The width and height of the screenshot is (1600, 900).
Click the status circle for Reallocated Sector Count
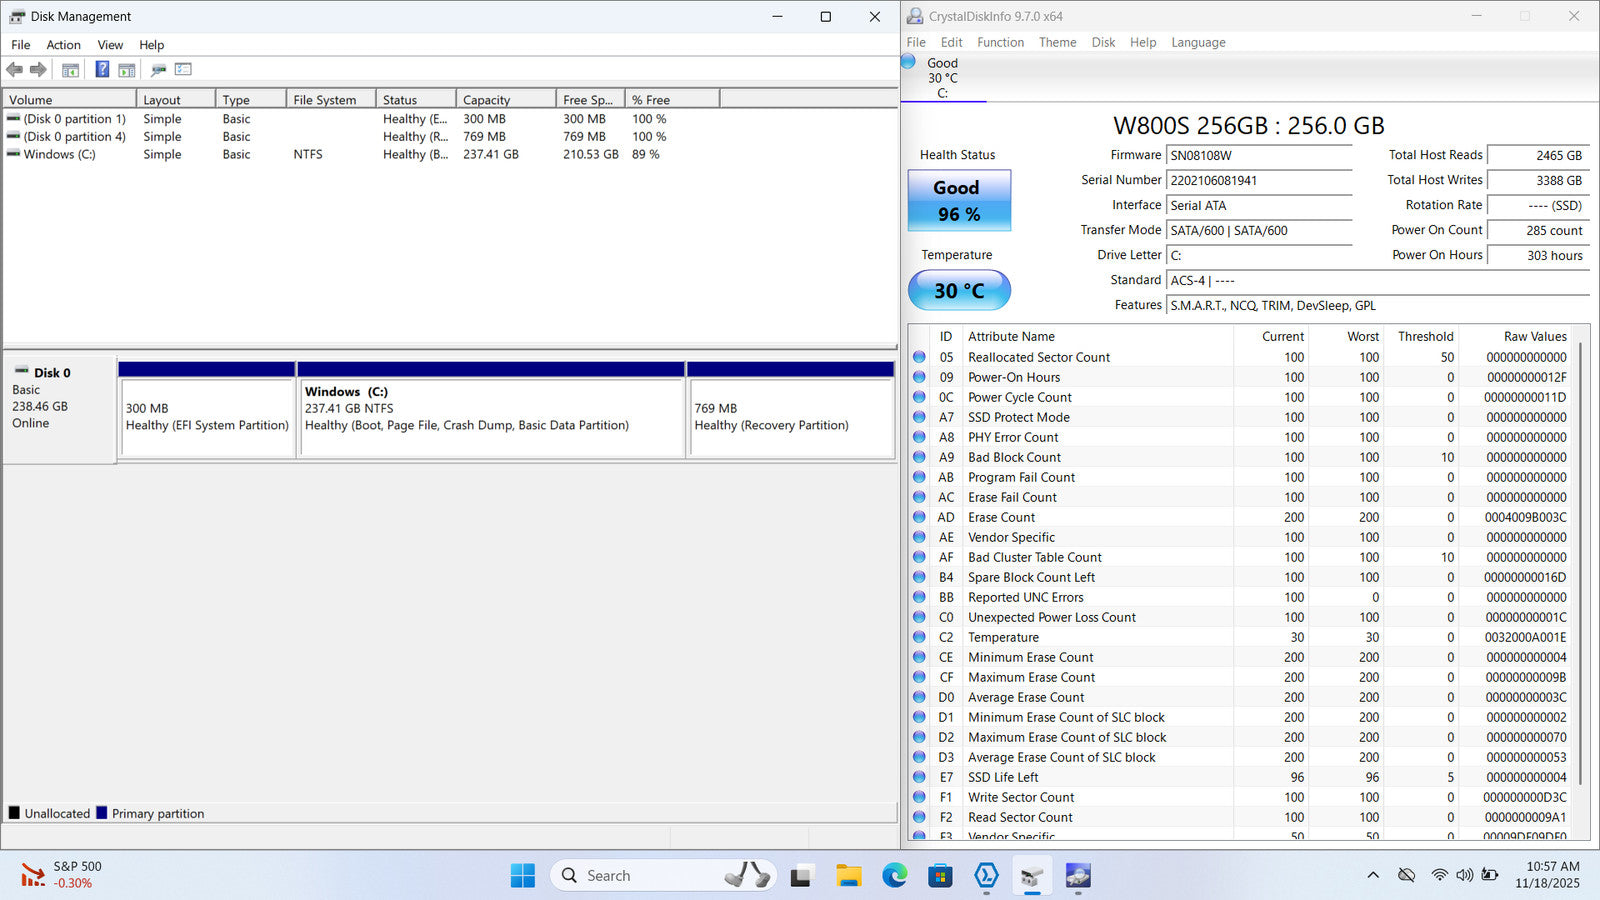tap(919, 357)
